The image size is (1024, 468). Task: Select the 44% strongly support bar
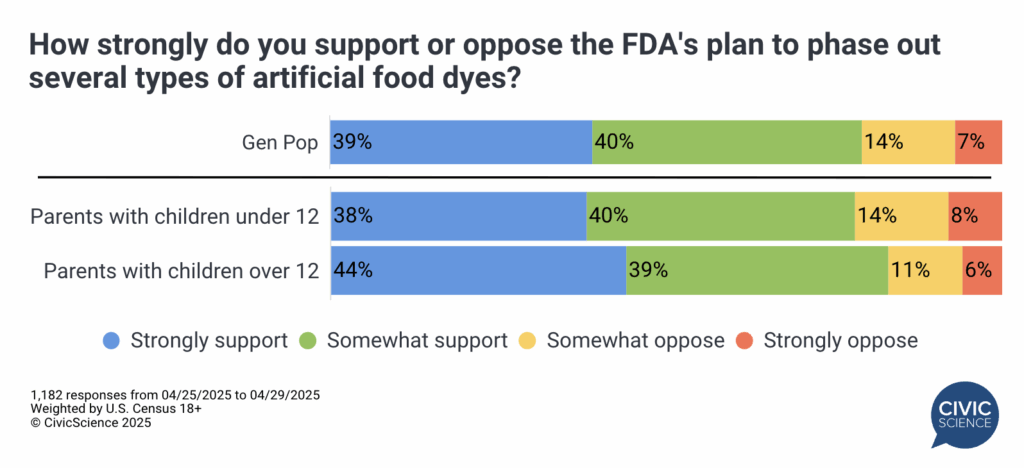click(478, 269)
